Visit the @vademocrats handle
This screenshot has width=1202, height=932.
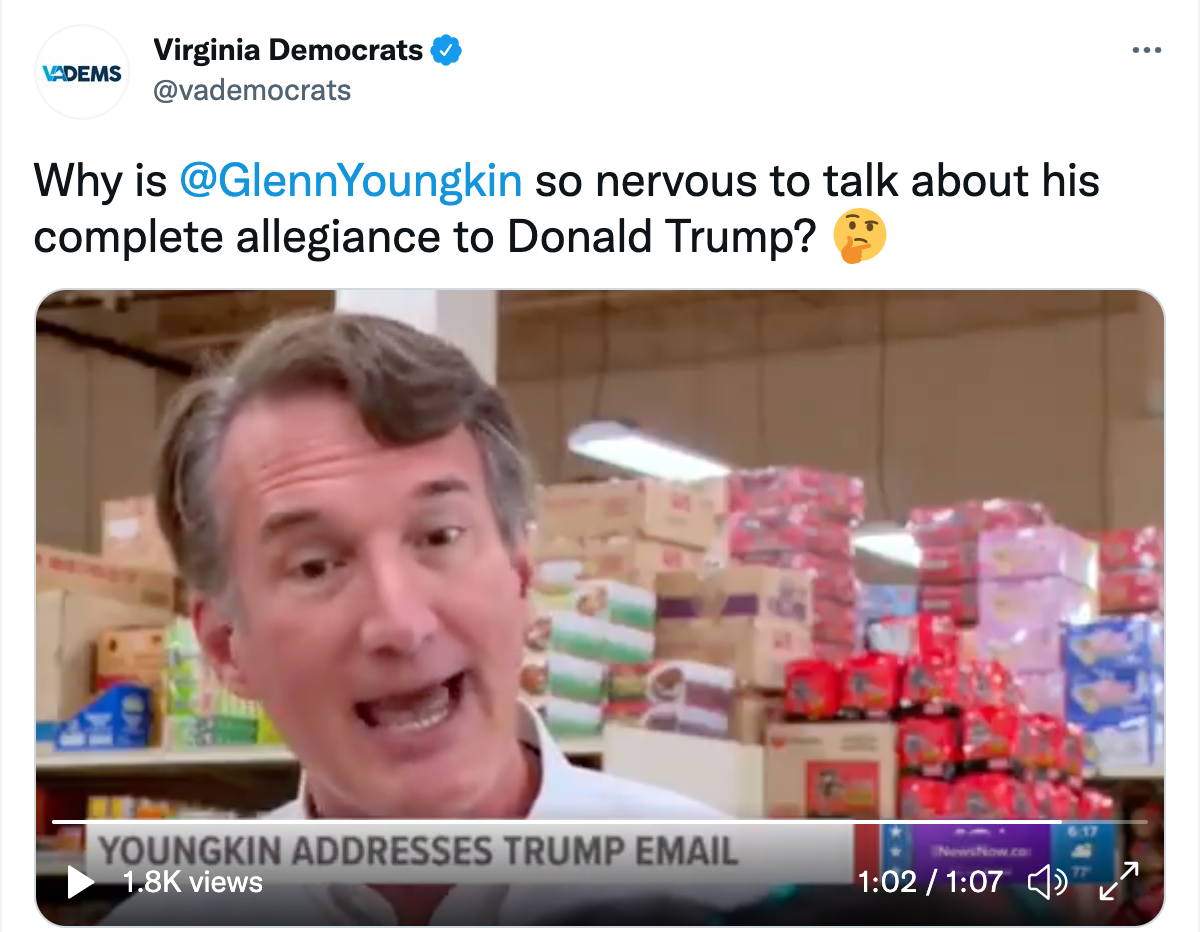click(252, 91)
